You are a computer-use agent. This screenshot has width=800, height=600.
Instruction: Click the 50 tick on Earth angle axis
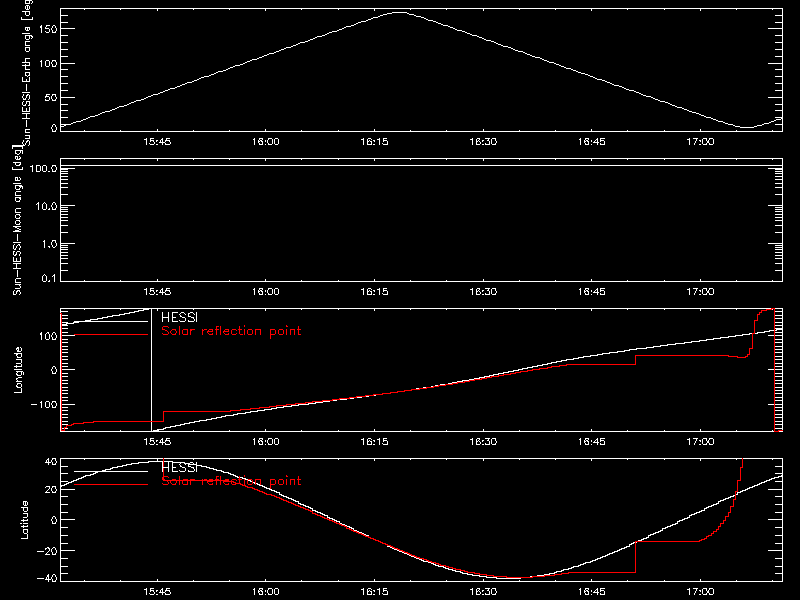[x=51, y=97]
